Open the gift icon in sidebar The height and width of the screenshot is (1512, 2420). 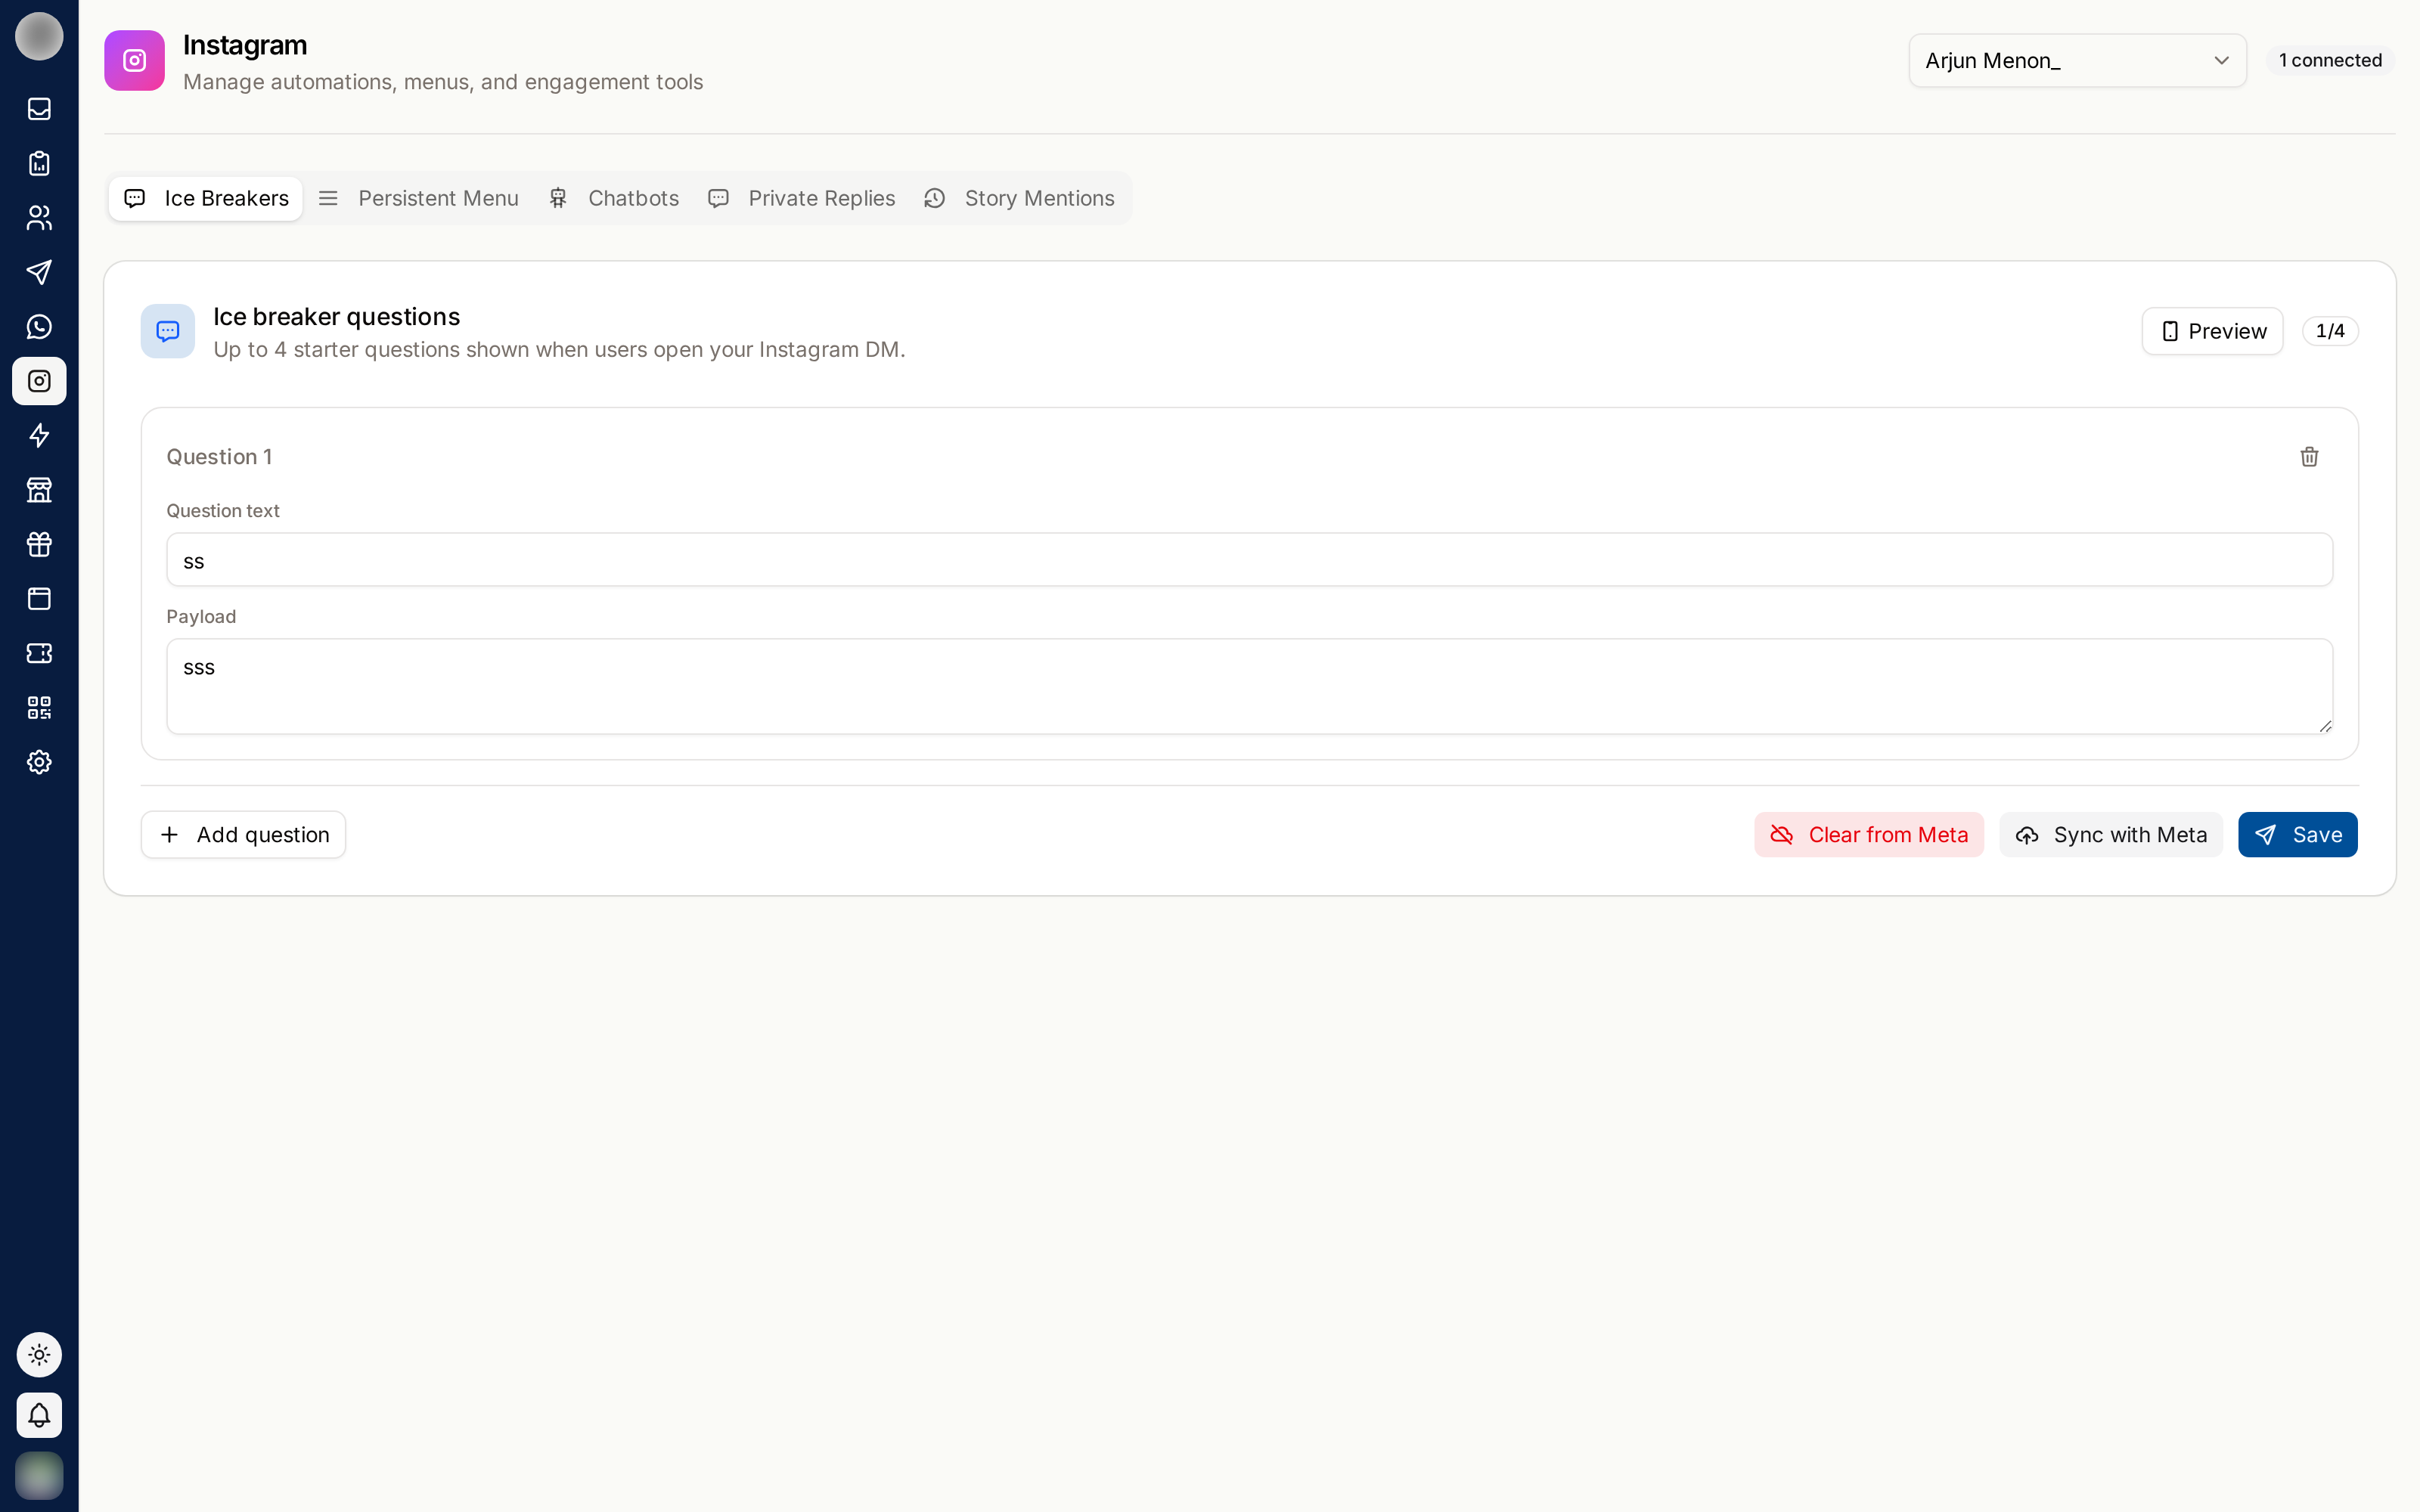point(39,544)
